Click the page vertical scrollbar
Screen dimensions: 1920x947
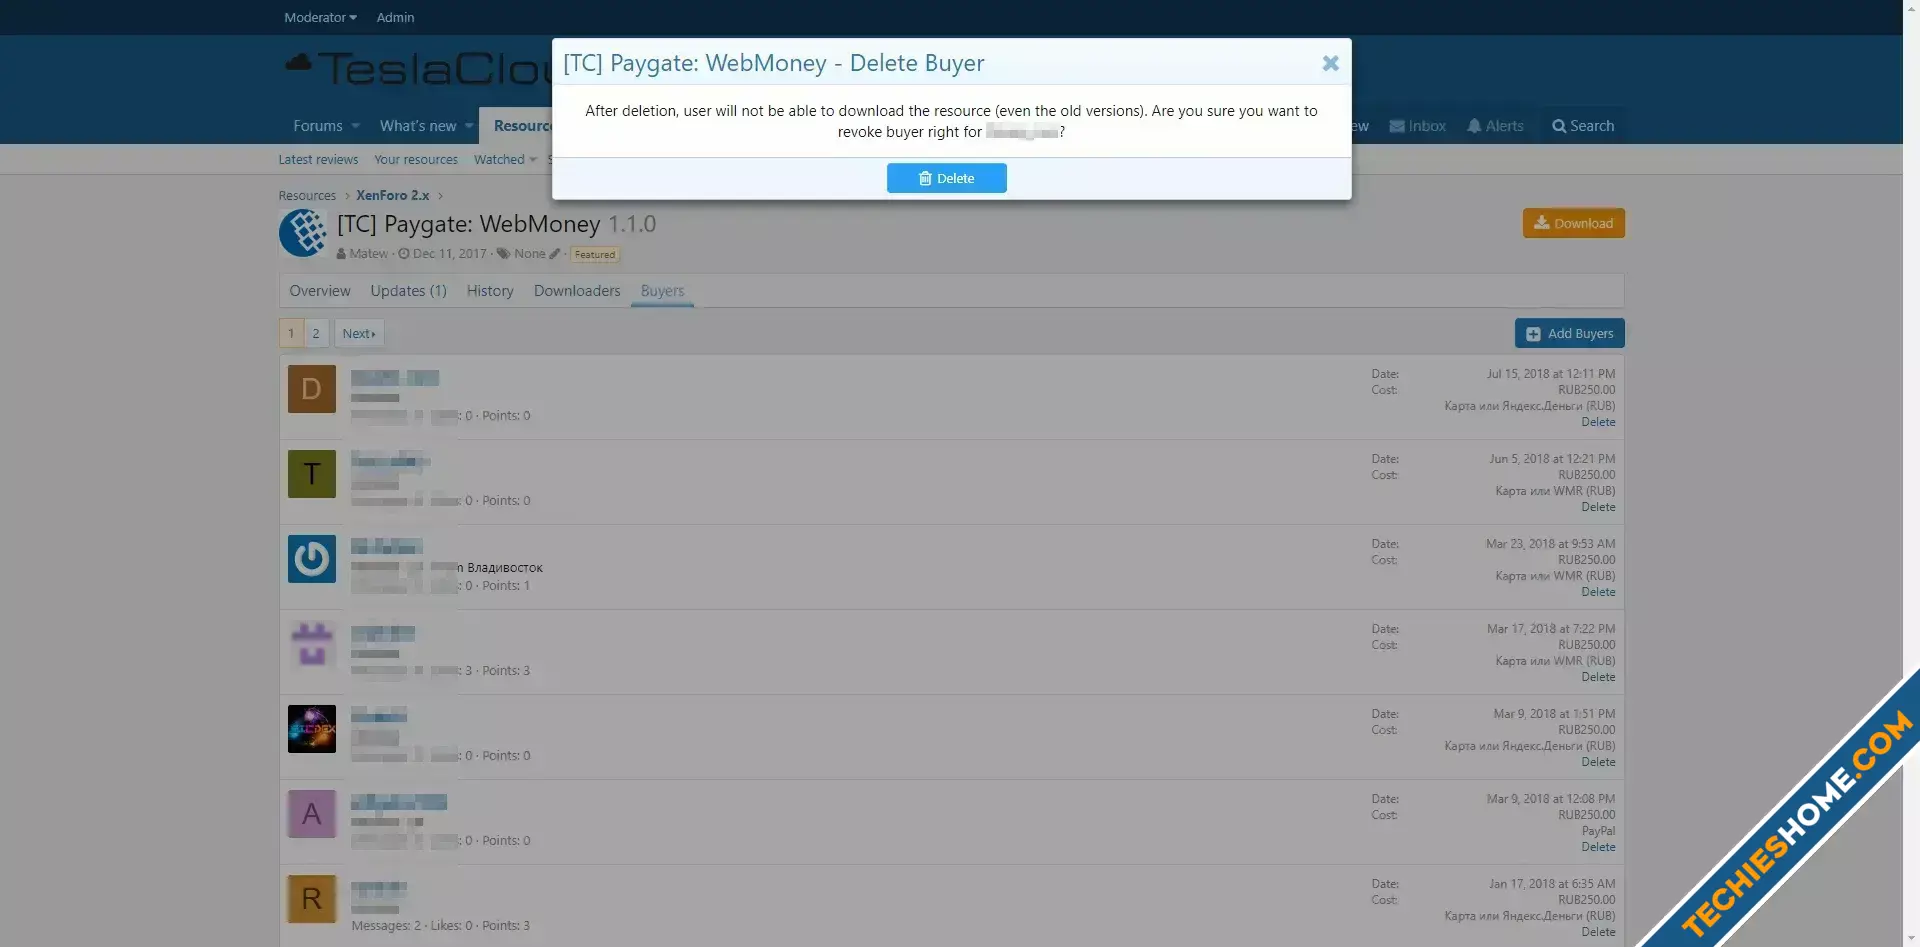pos(1911,473)
